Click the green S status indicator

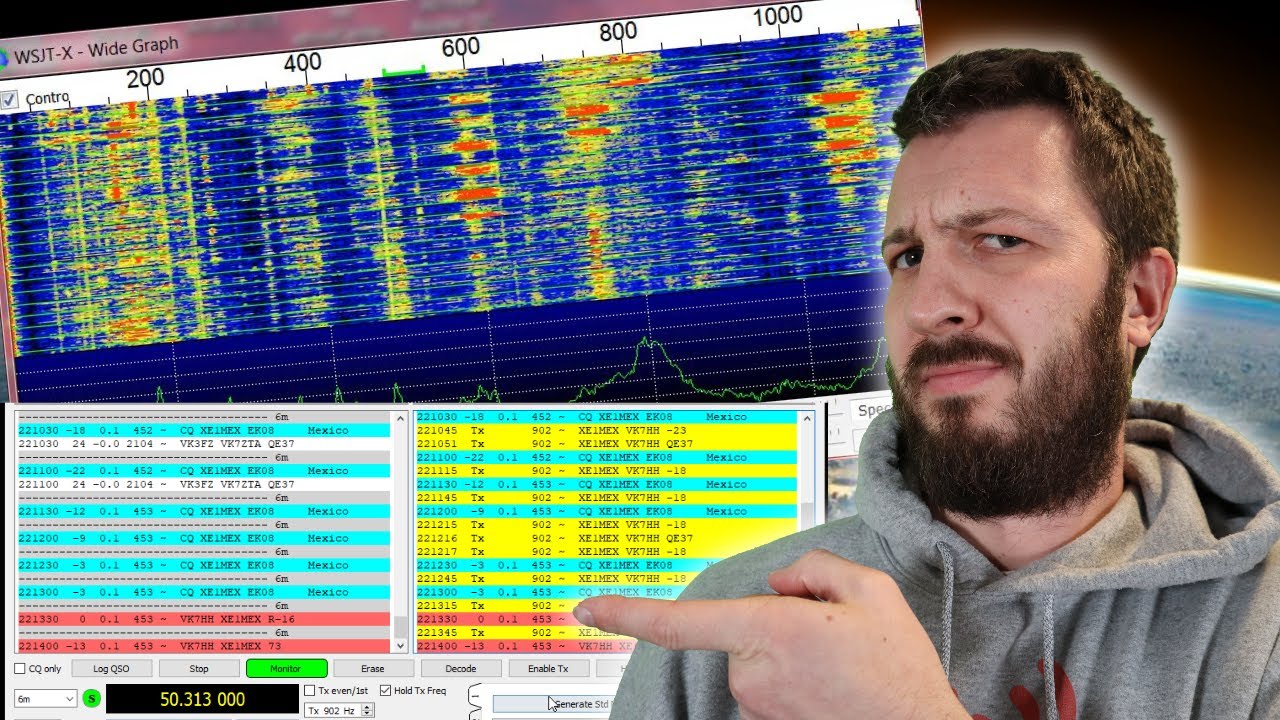(x=92, y=699)
